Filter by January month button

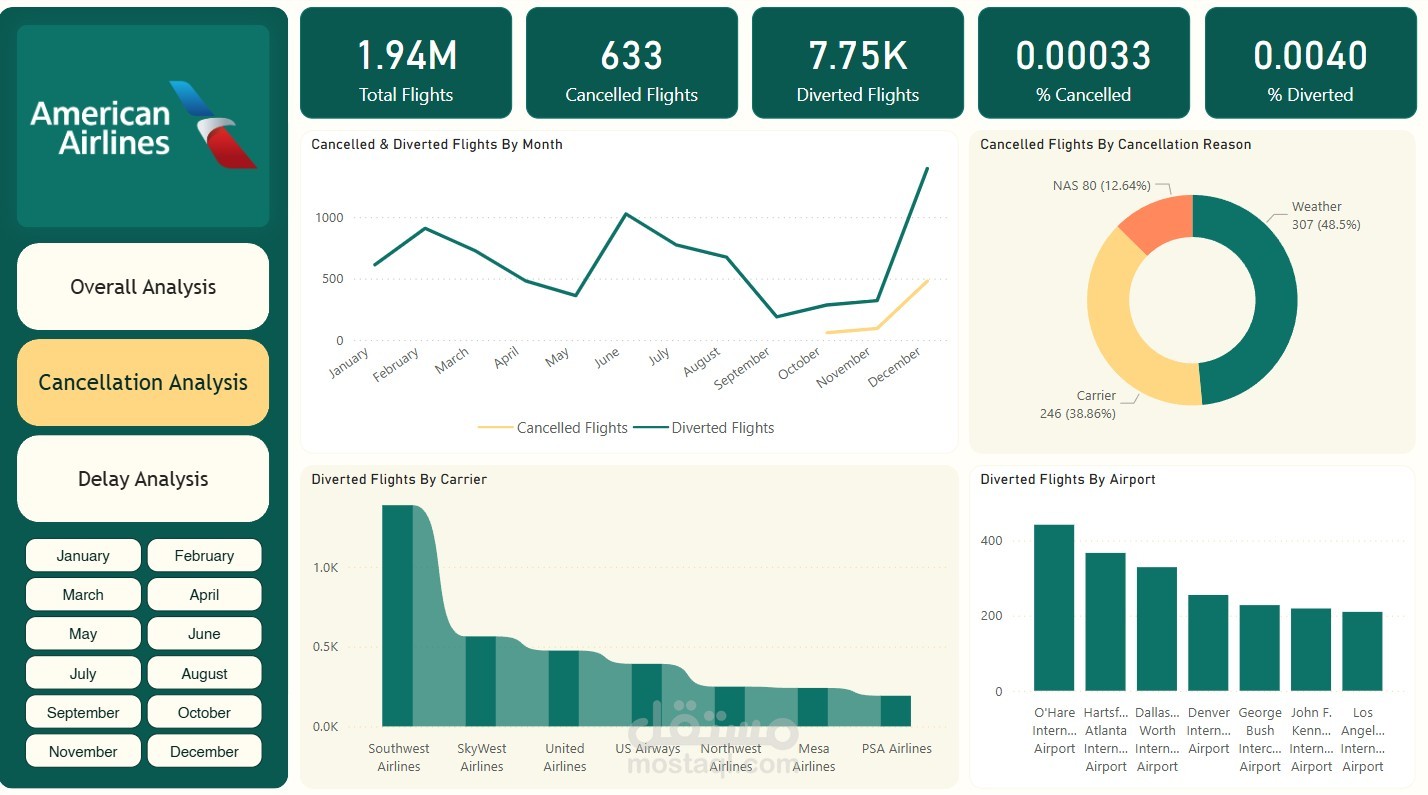(83, 556)
